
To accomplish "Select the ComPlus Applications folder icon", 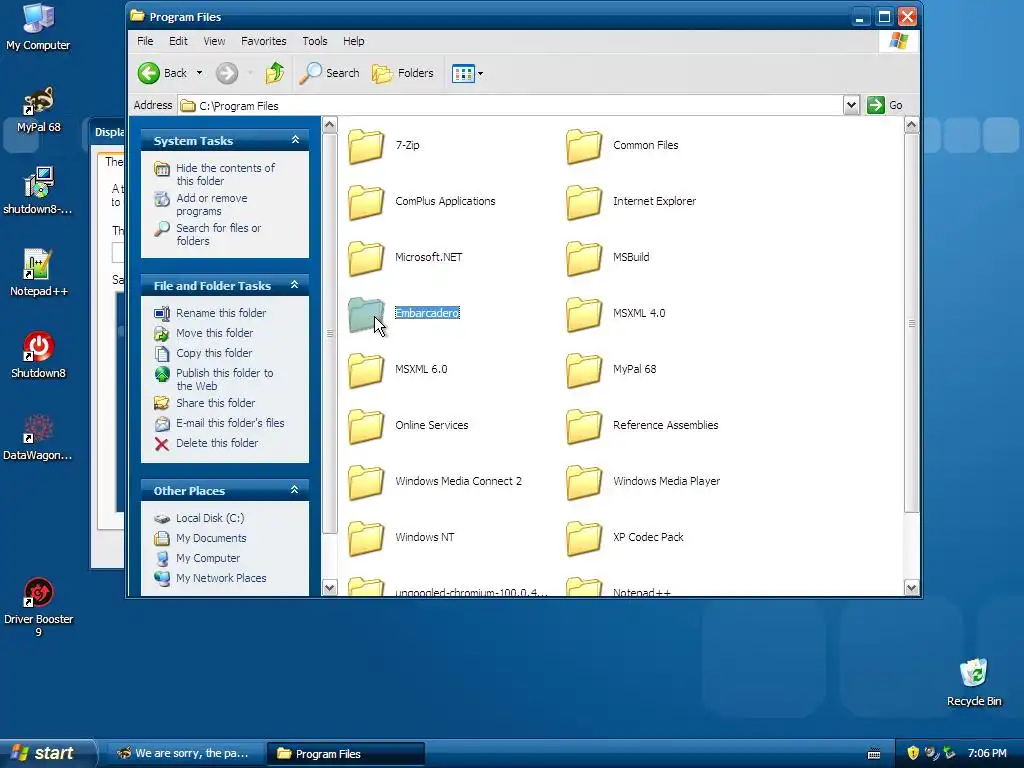I will click(x=366, y=202).
